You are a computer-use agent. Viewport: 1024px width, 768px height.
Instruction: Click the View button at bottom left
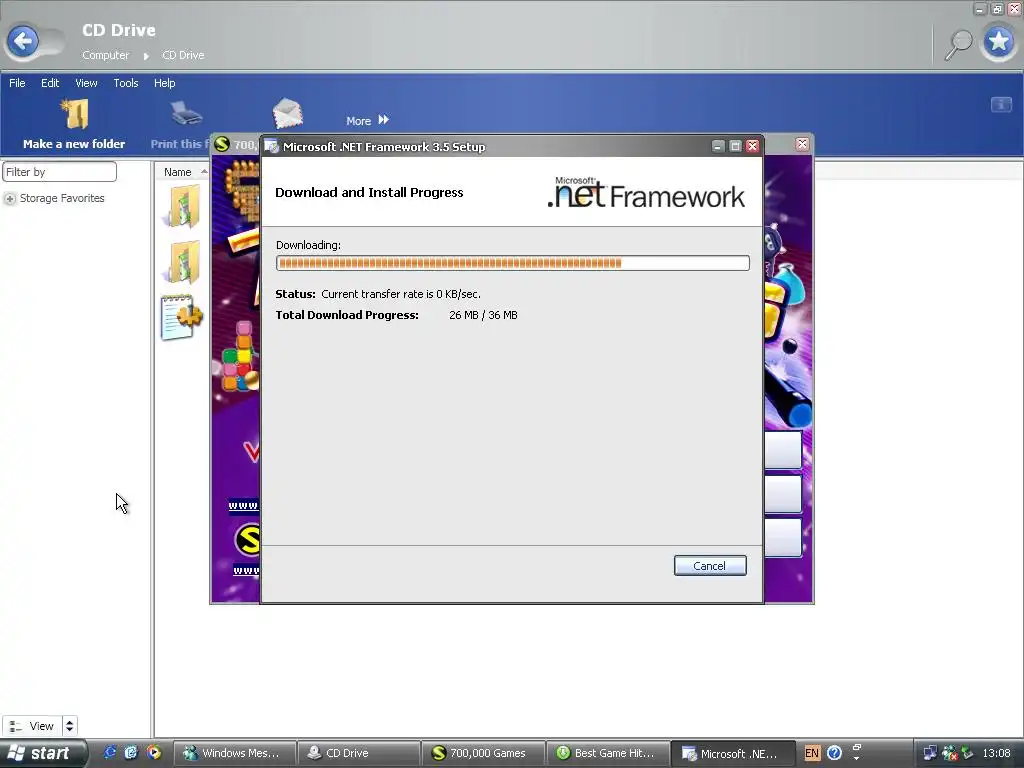33,726
